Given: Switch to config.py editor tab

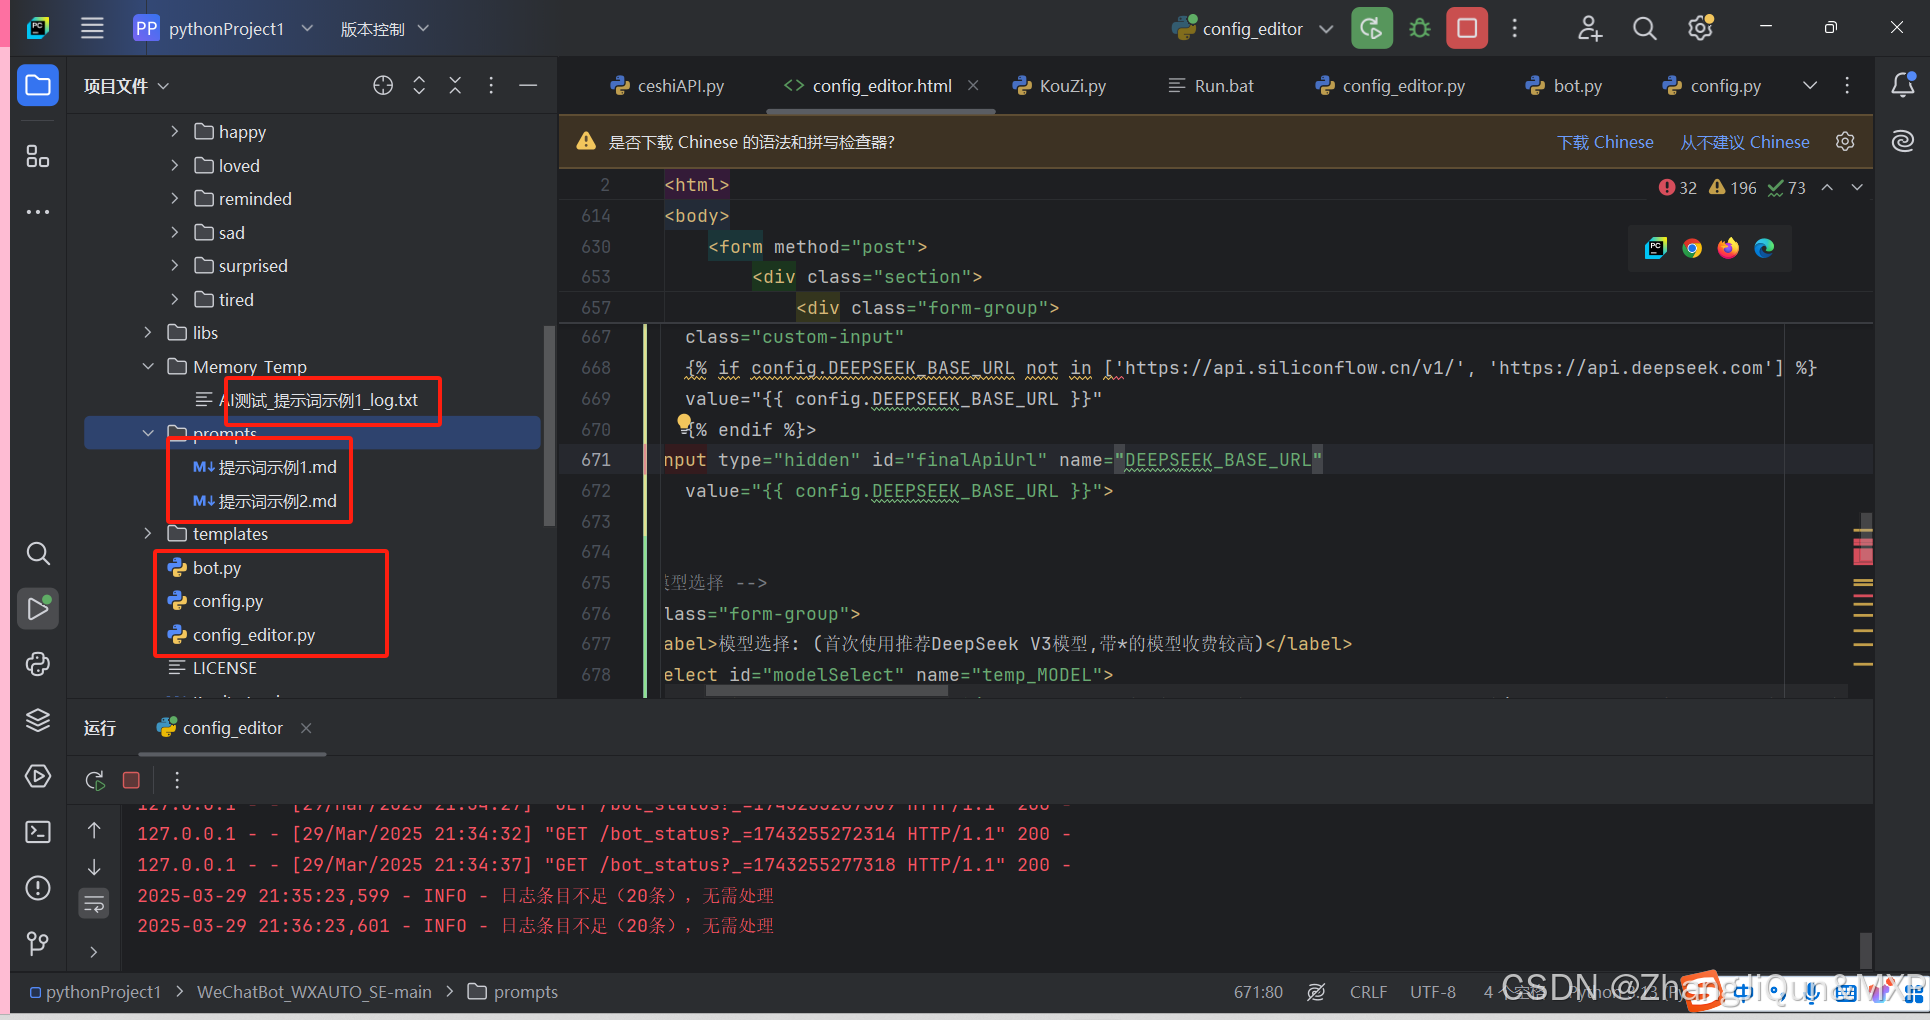Looking at the screenshot, I should click(x=1711, y=86).
